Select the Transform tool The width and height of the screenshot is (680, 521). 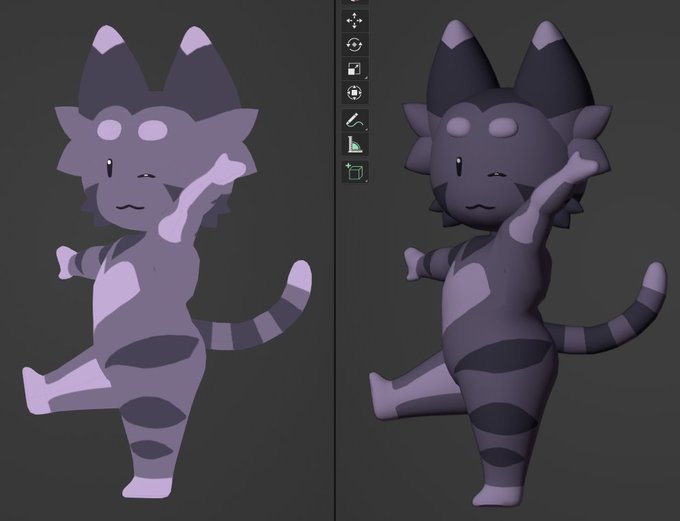(x=355, y=92)
